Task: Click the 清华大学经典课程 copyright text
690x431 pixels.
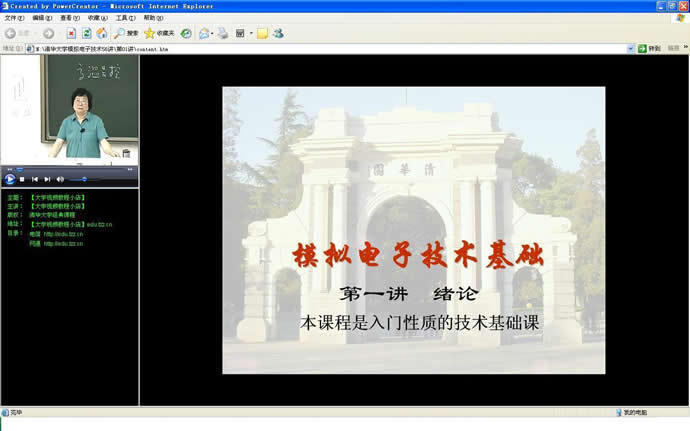Action: tap(52, 215)
